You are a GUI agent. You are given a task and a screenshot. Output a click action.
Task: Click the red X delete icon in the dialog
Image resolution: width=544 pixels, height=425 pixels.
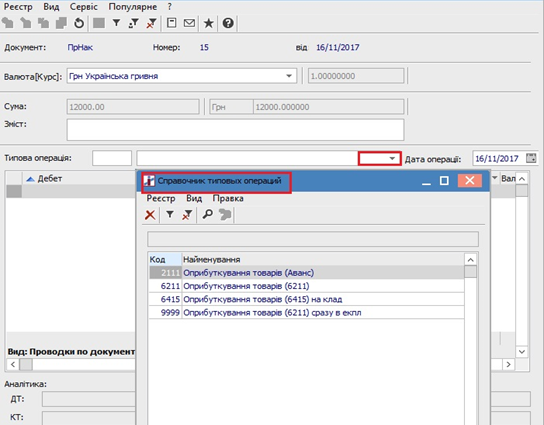click(150, 215)
